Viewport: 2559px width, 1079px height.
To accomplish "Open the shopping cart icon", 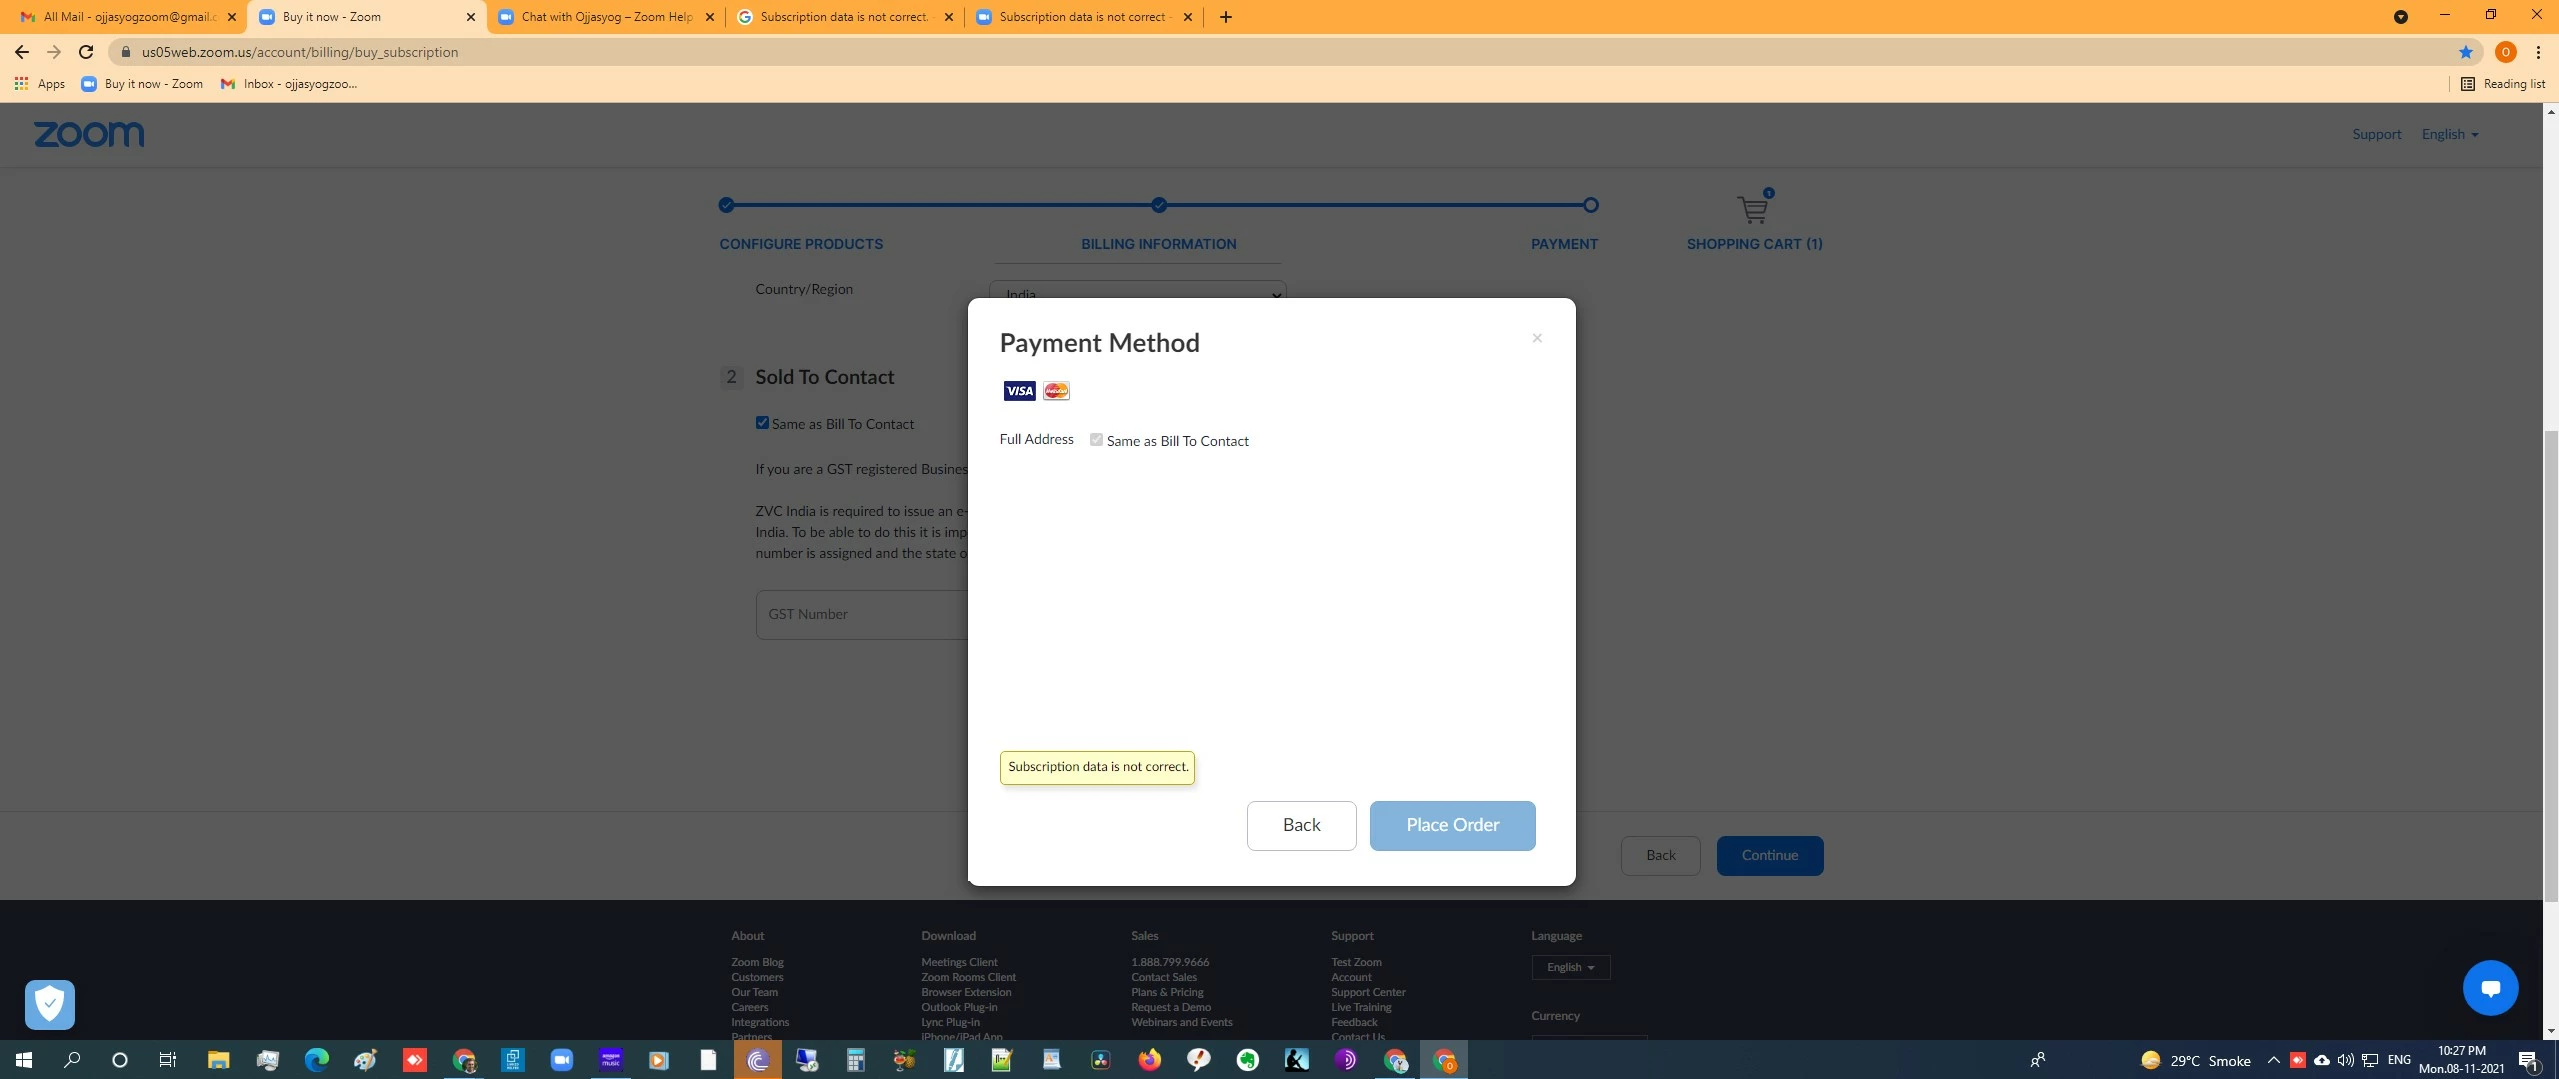I will click(1753, 208).
